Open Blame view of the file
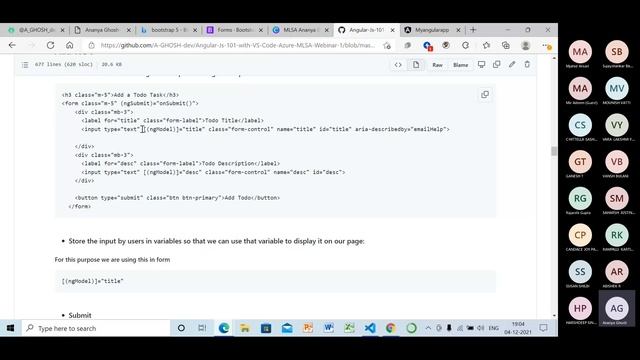 coord(460,65)
